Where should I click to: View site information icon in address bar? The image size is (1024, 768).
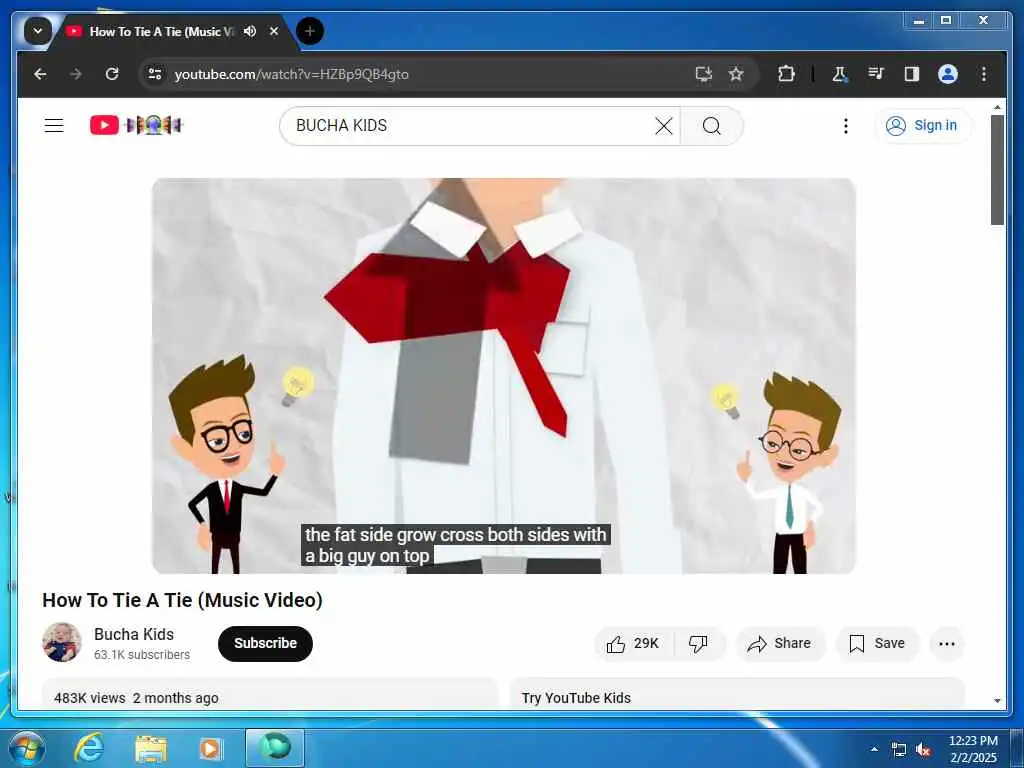pos(155,74)
